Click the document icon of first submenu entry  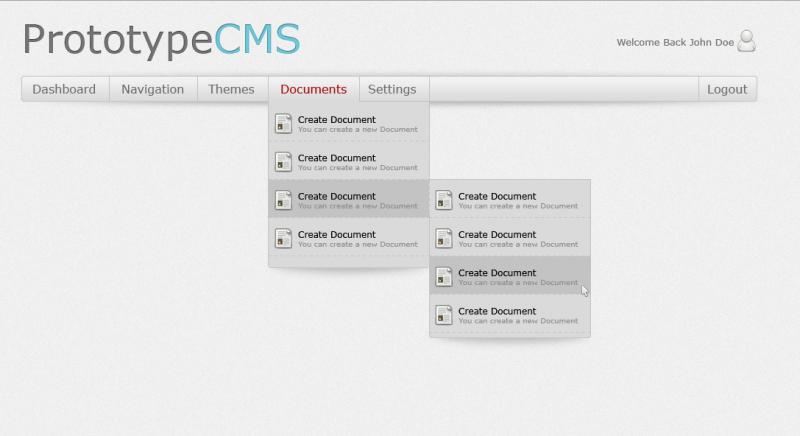pyautogui.click(x=444, y=200)
